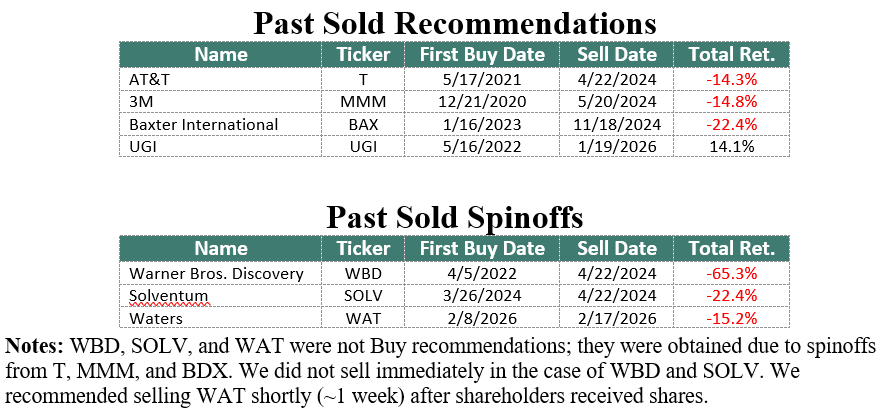
Task: Click the bold Notes: label
Action: 35,346
